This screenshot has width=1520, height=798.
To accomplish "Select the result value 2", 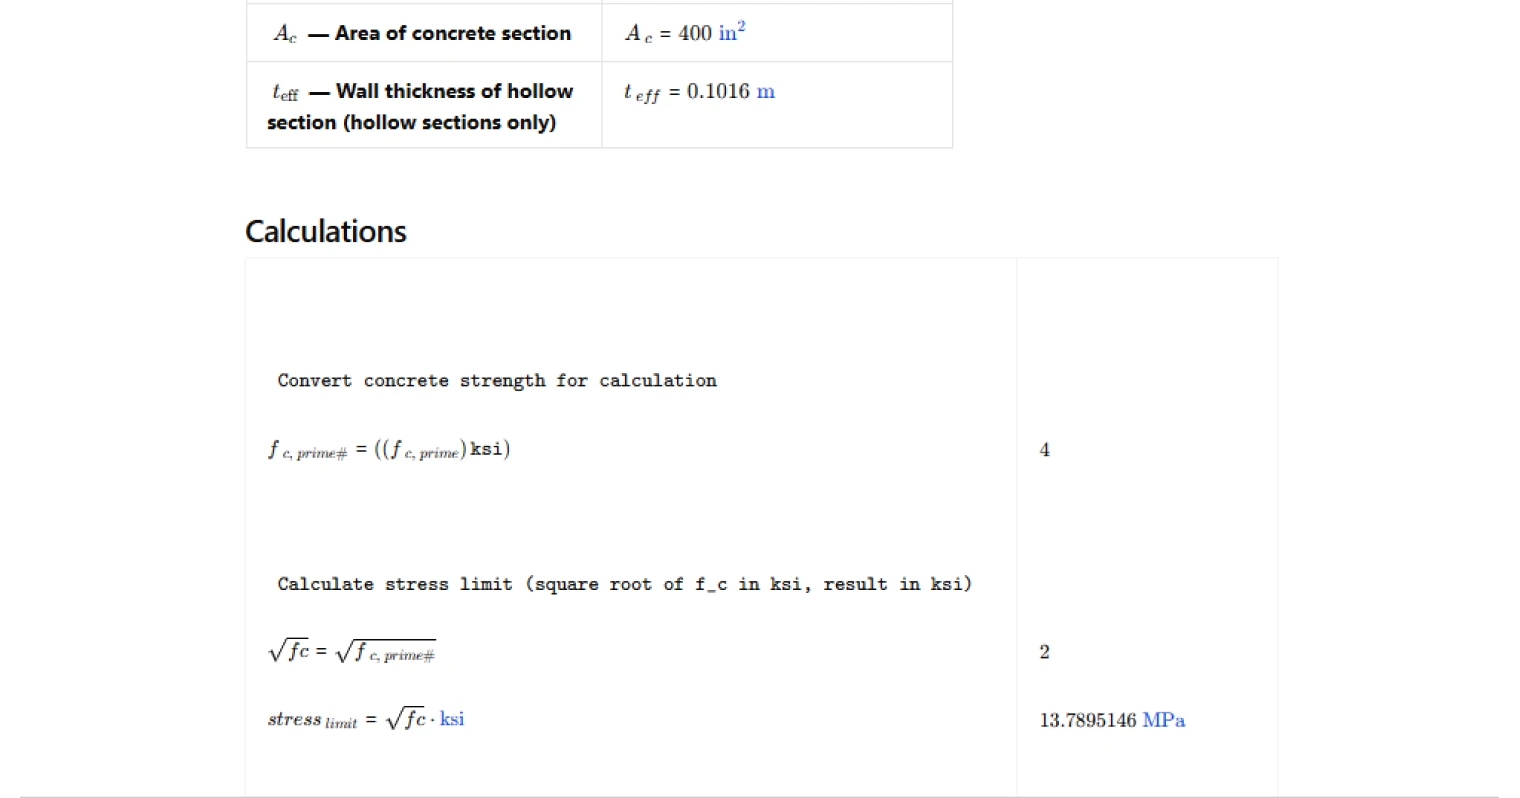I will (1045, 652).
